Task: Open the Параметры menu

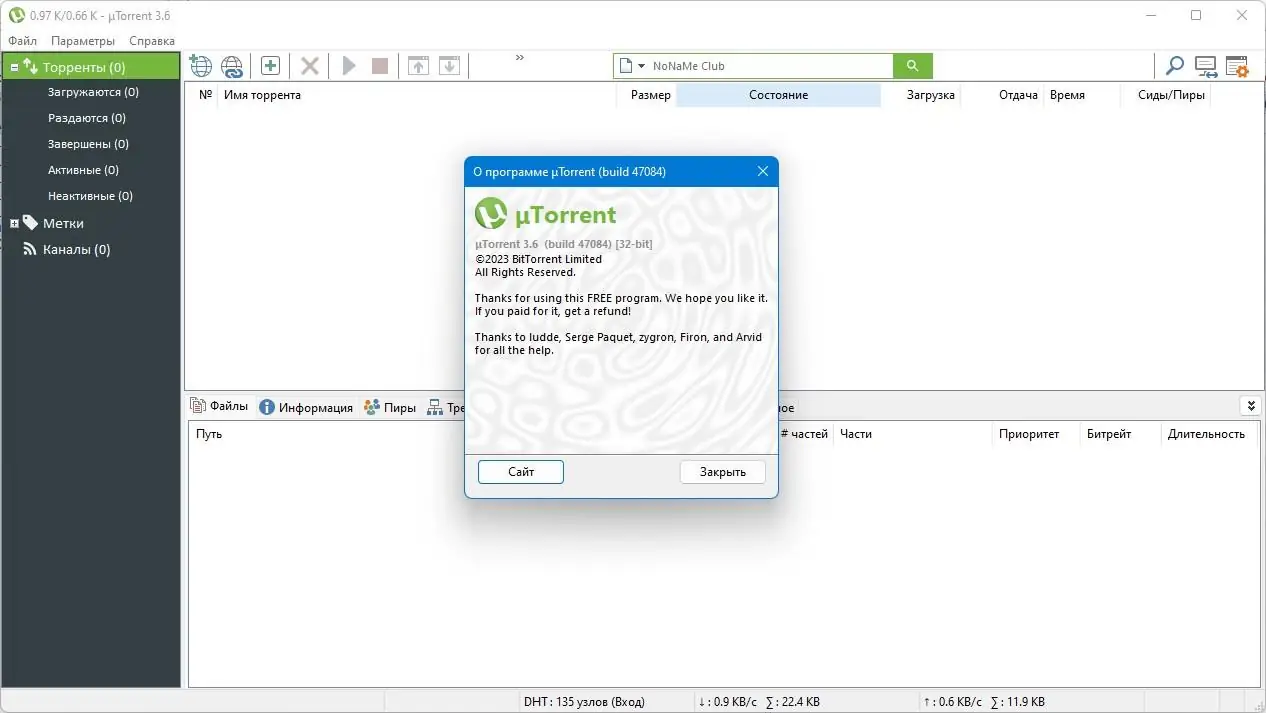Action: click(83, 41)
